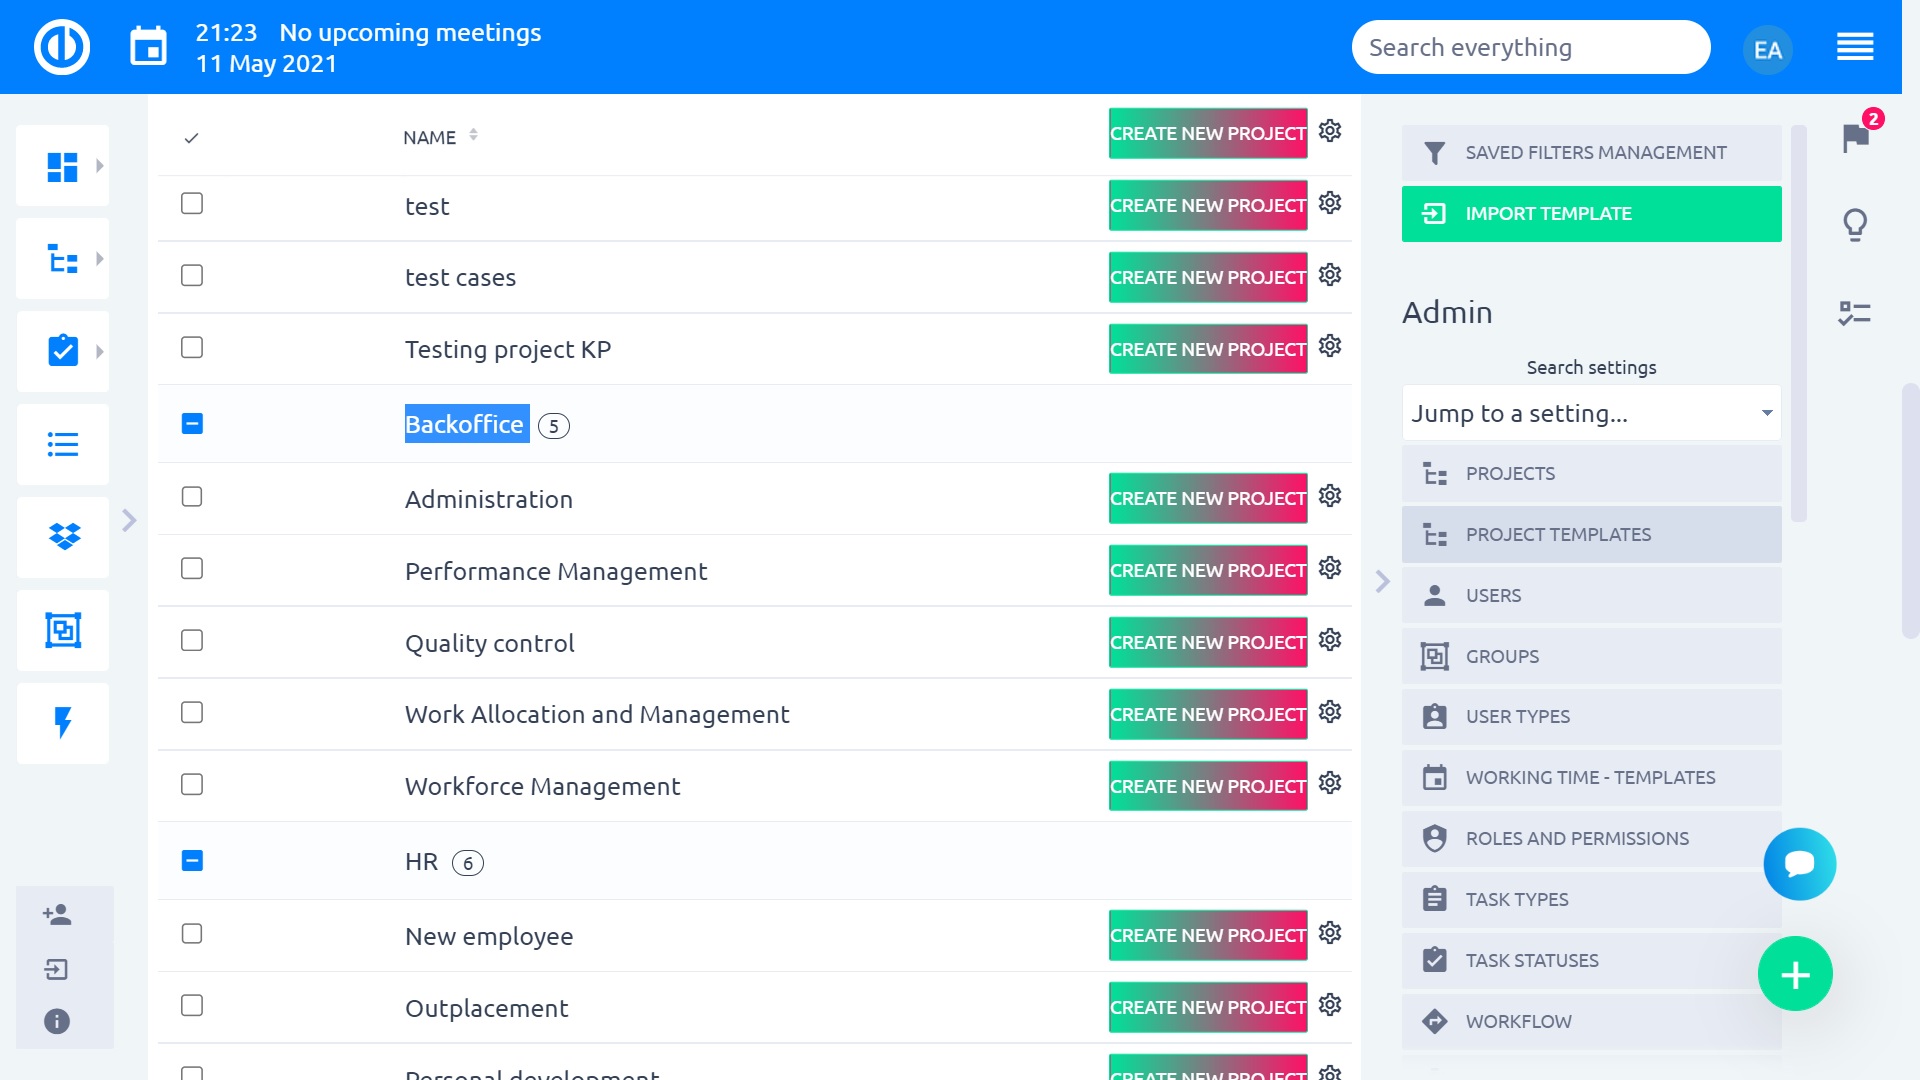Tick the checkbox beside Outplacement
Screen dimensions: 1920x1080
pyautogui.click(x=191, y=1007)
